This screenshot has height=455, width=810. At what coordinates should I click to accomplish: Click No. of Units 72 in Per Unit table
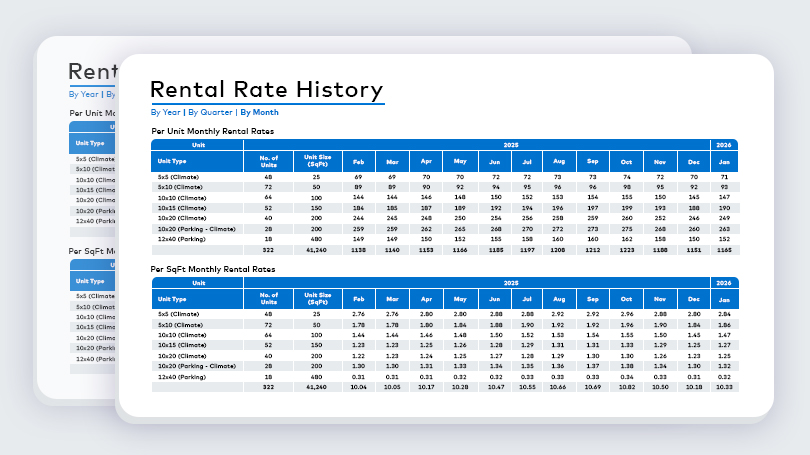tap(268, 187)
